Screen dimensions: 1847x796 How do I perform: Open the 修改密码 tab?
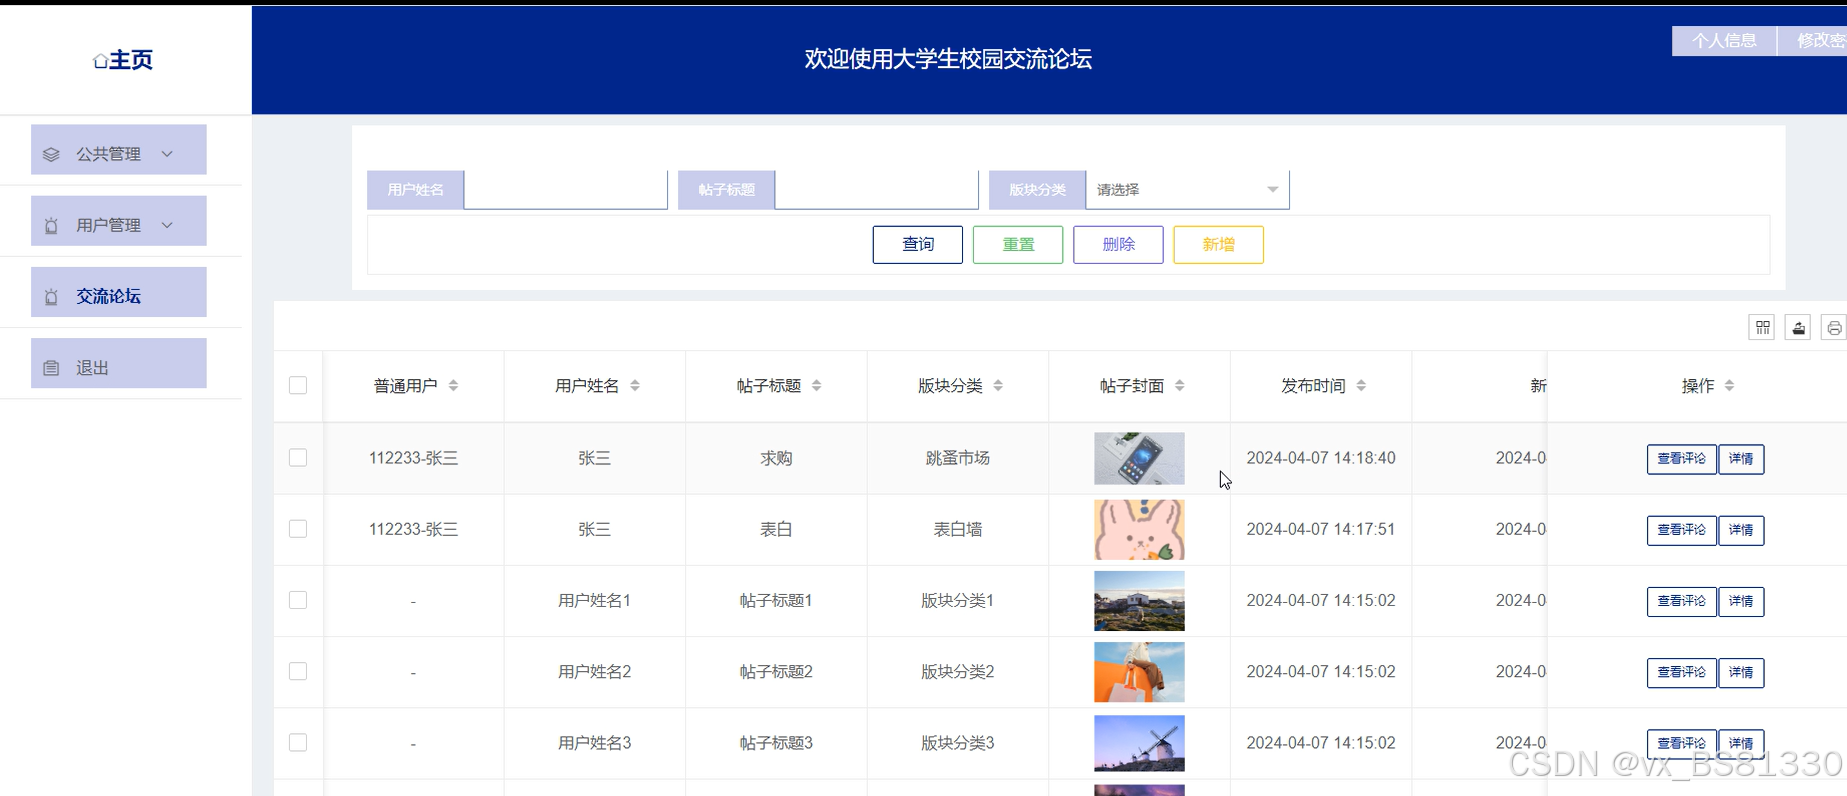(1813, 41)
